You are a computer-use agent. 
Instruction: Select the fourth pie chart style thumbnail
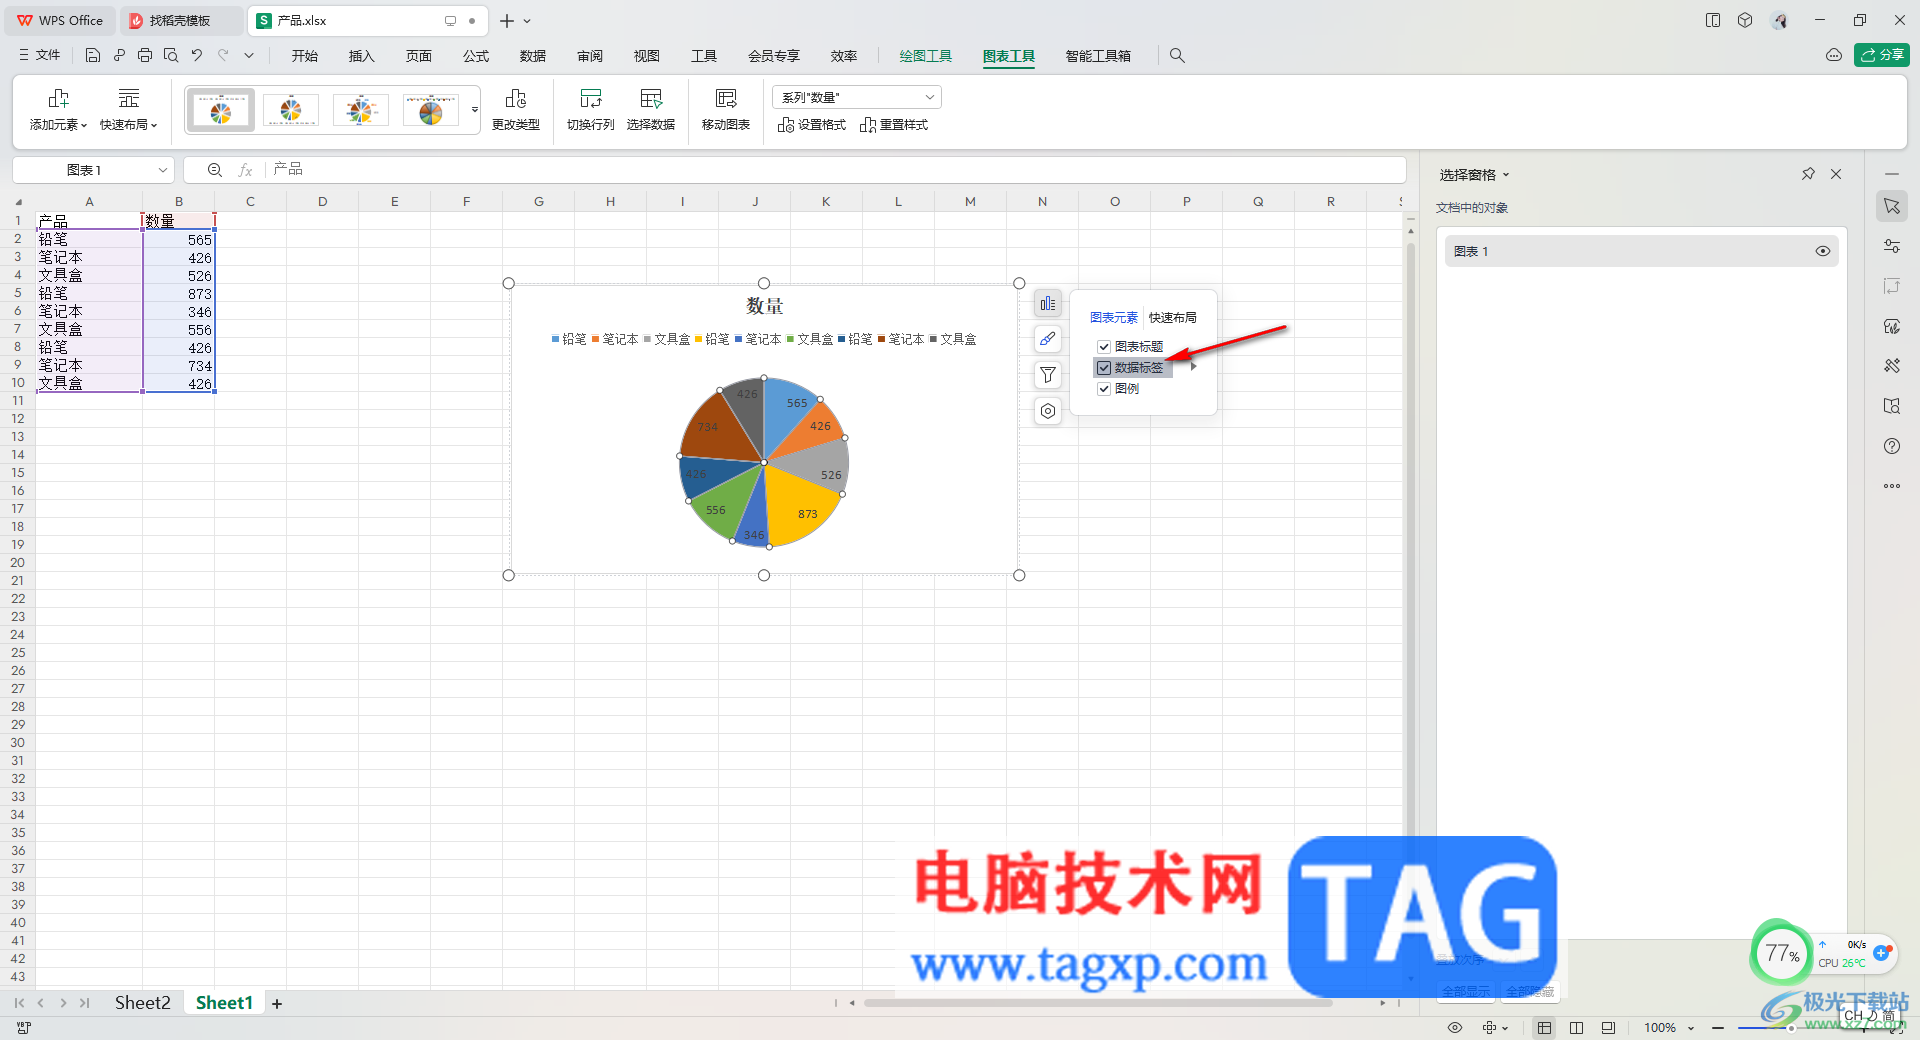pos(431,109)
